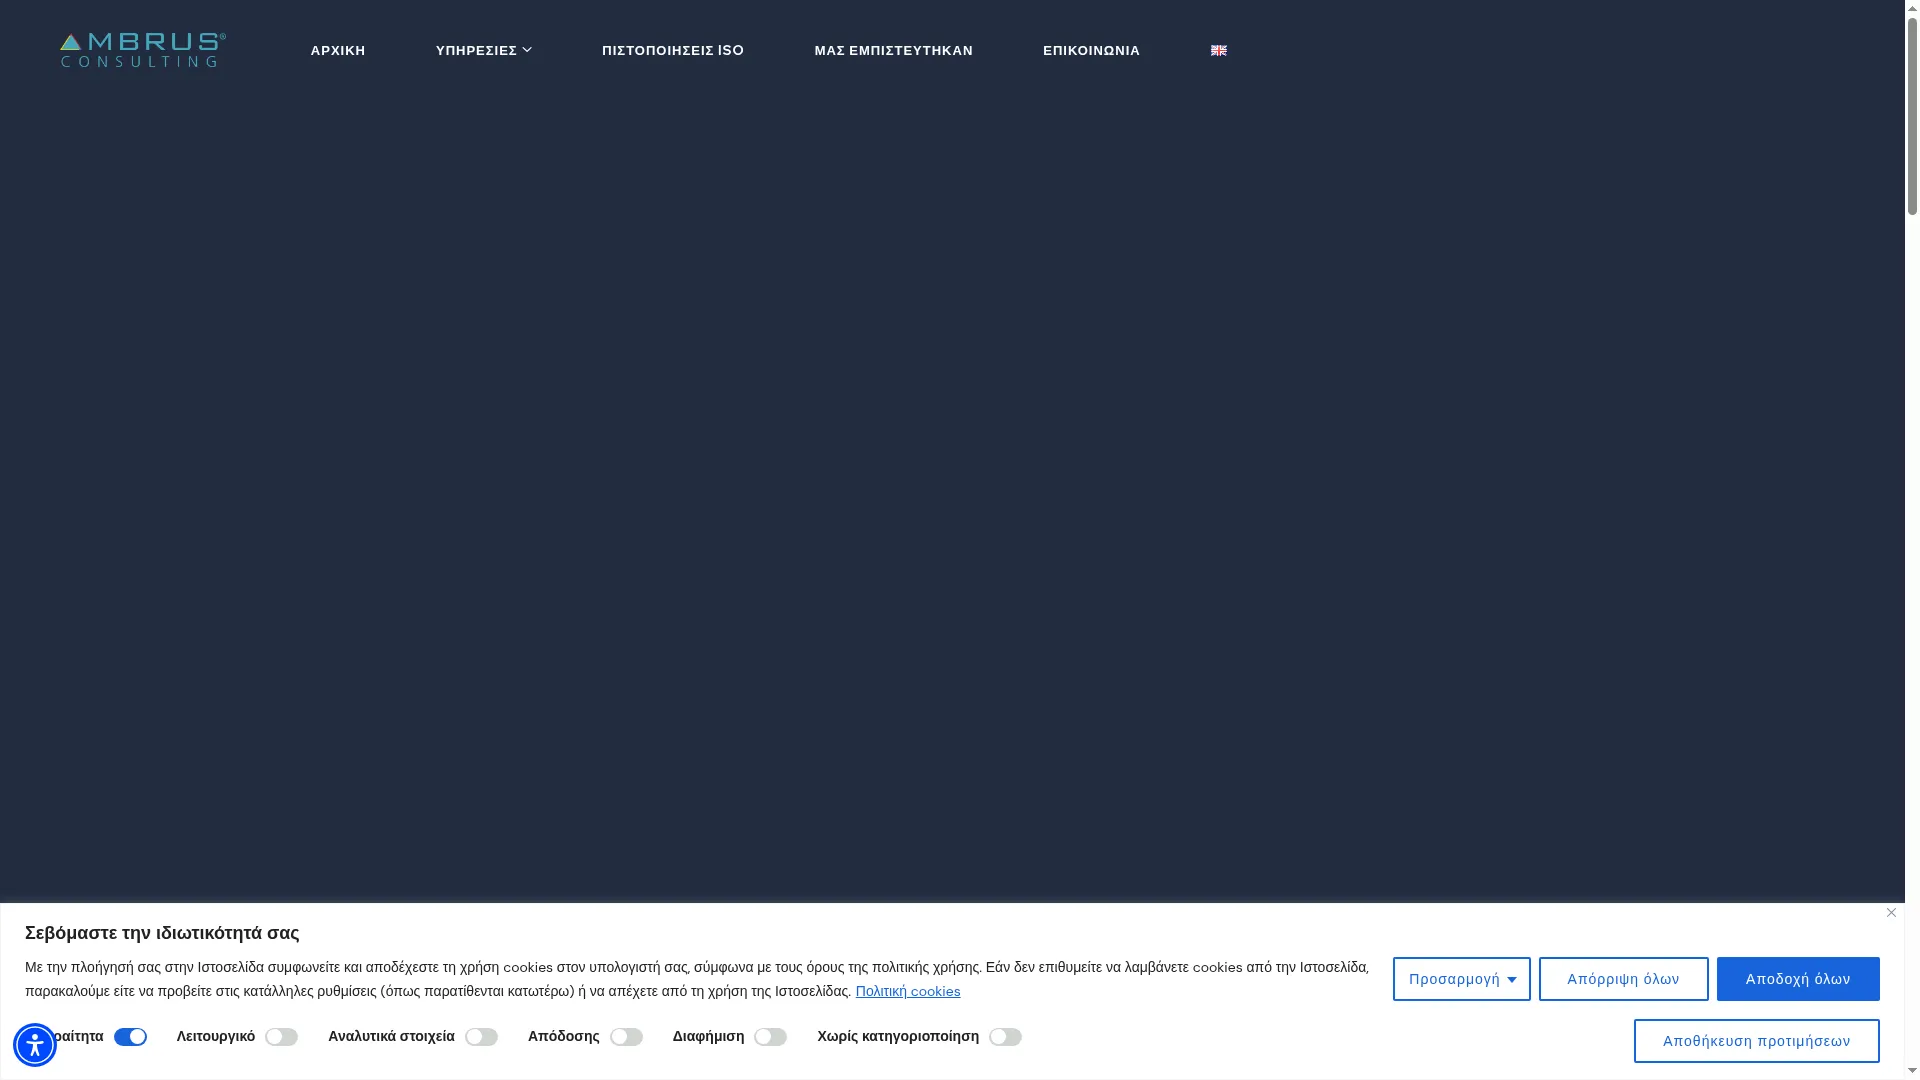Click the vertical scrollbar thumb
This screenshot has height=1080, width=1920.
[x=1912, y=112]
